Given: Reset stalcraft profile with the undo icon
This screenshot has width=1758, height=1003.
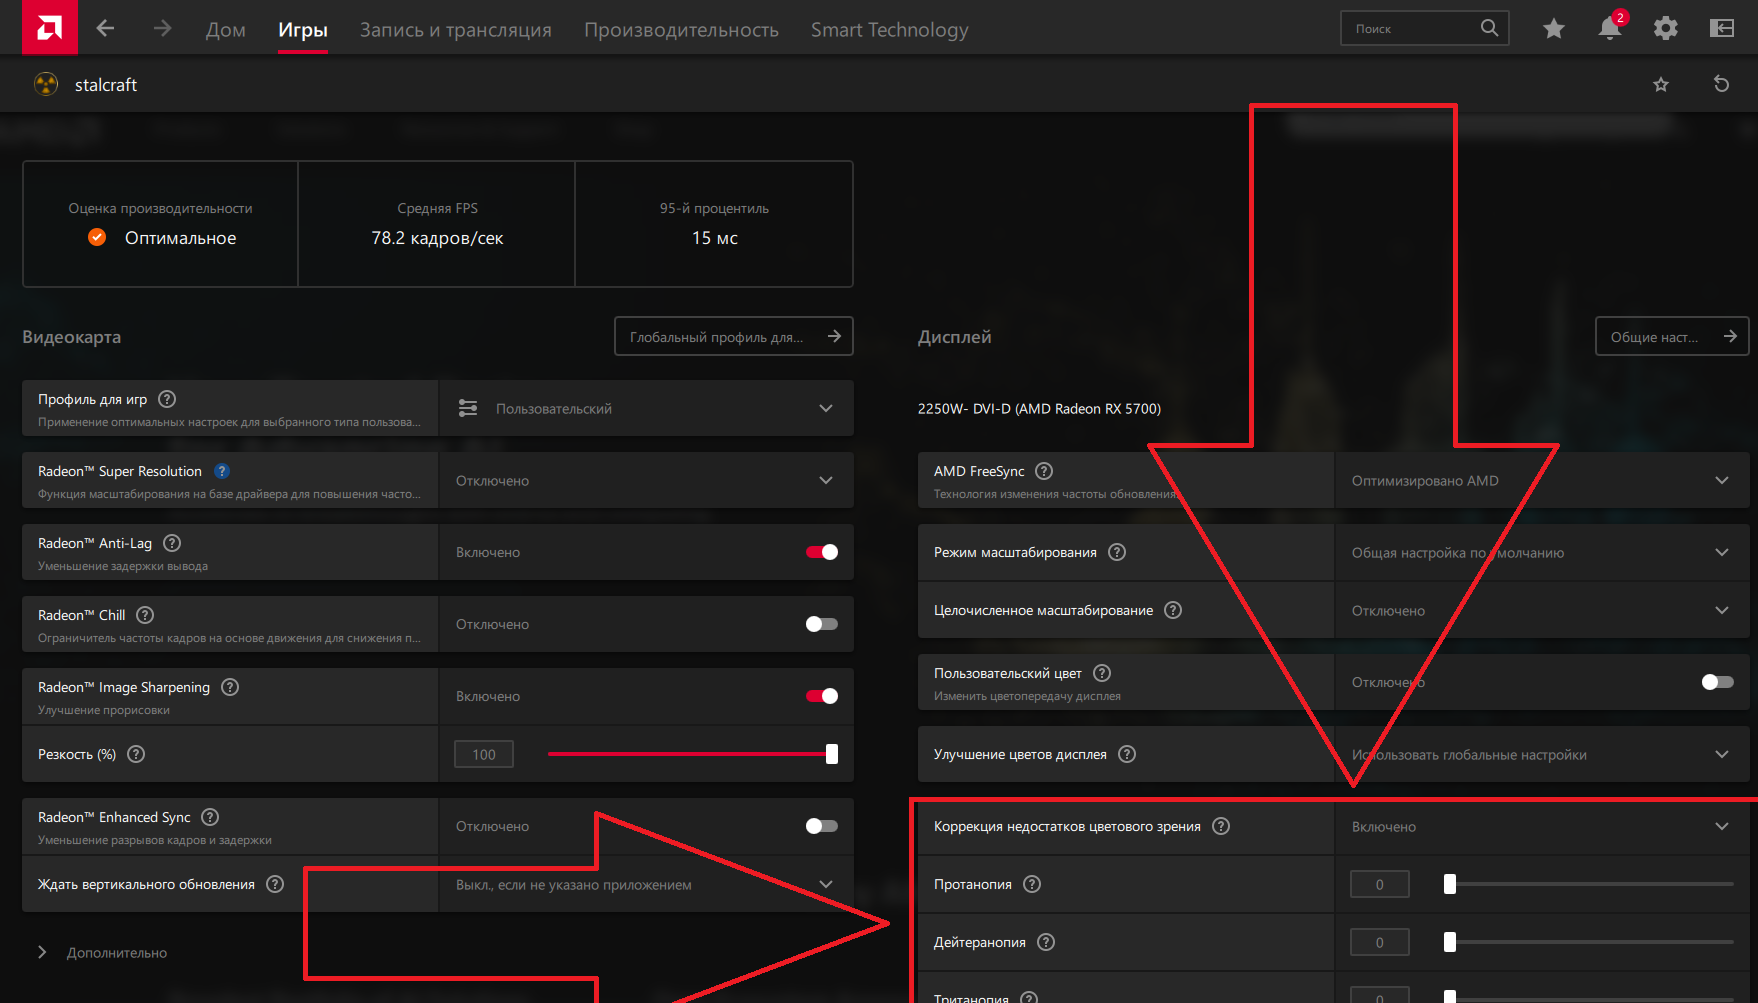Looking at the screenshot, I should 1721,84.
